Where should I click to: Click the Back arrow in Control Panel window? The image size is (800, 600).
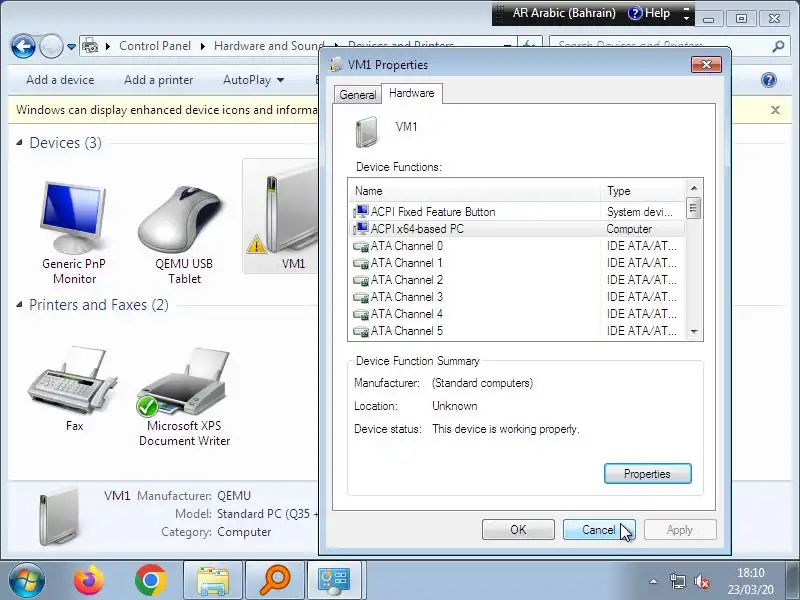23,47
